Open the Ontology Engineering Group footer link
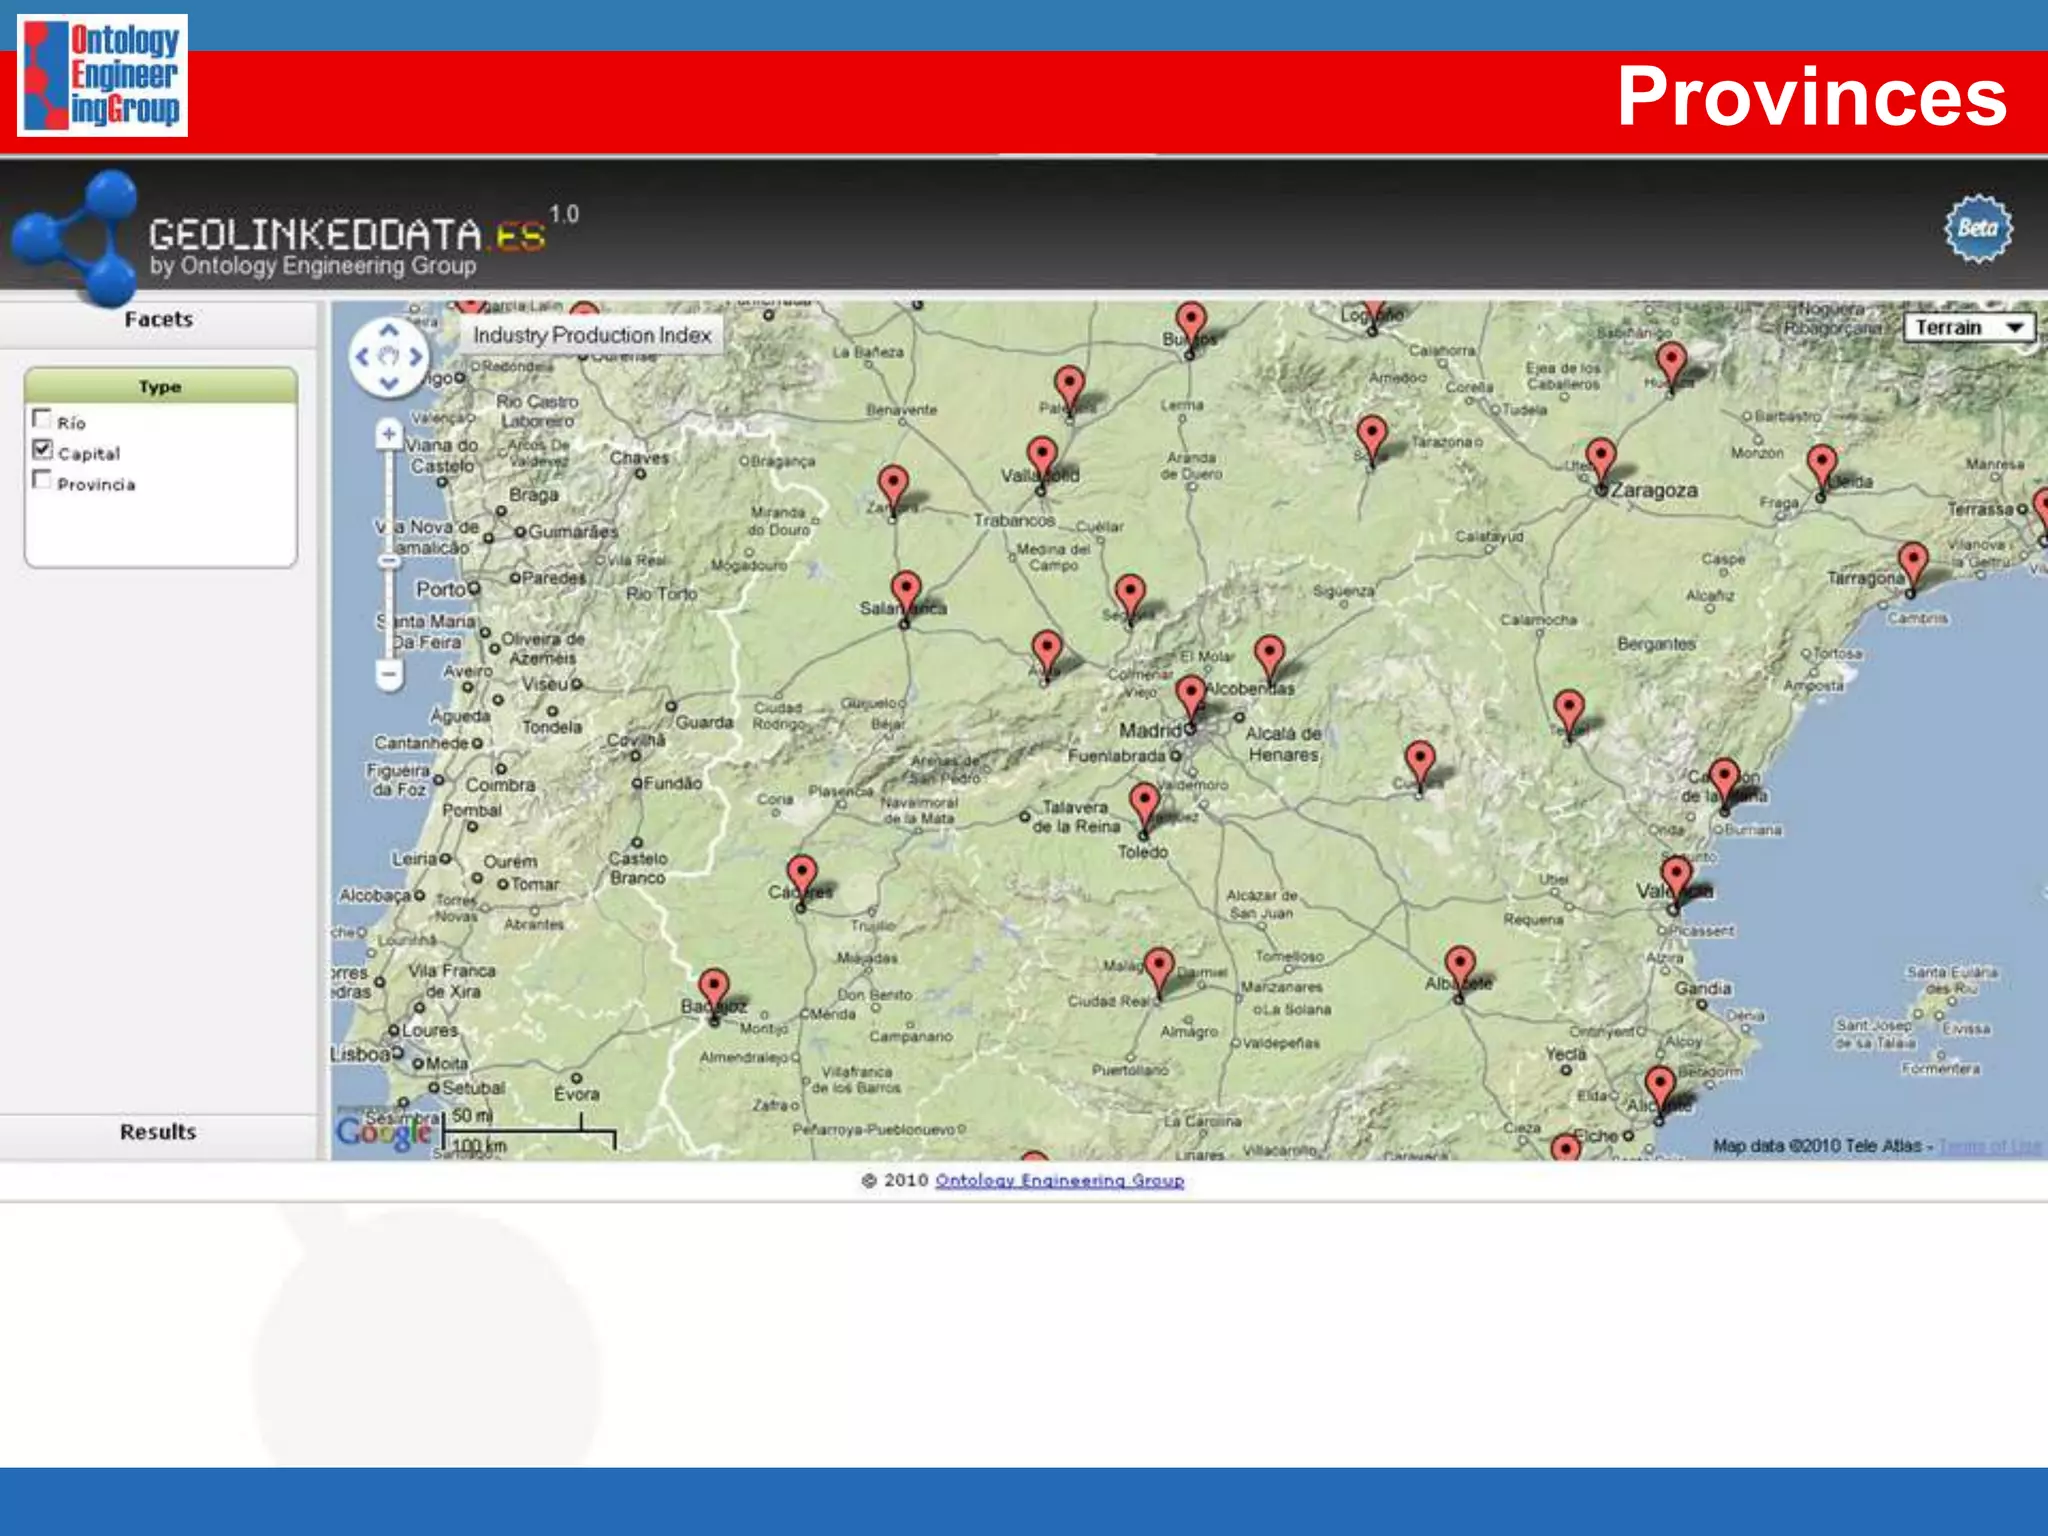Screen dimensions: 2048x1536 (1059, 1181)
